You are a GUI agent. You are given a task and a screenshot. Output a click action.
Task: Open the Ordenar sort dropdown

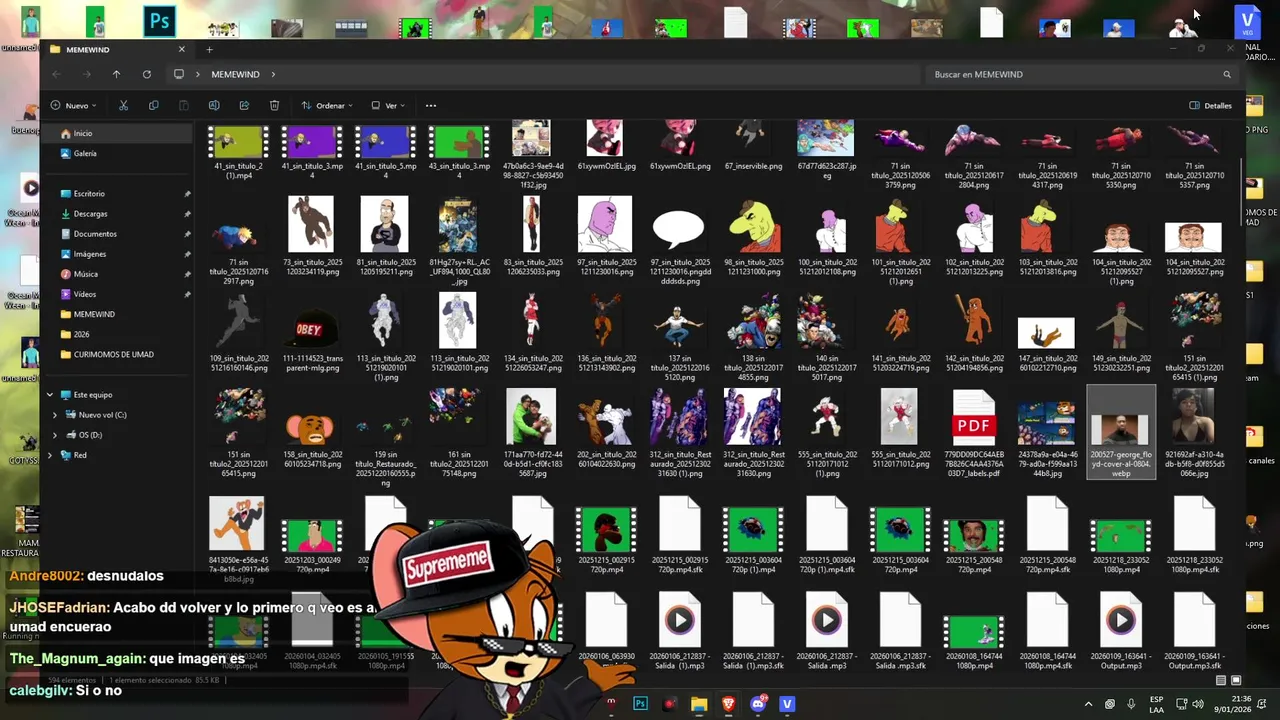coord(327,105)
